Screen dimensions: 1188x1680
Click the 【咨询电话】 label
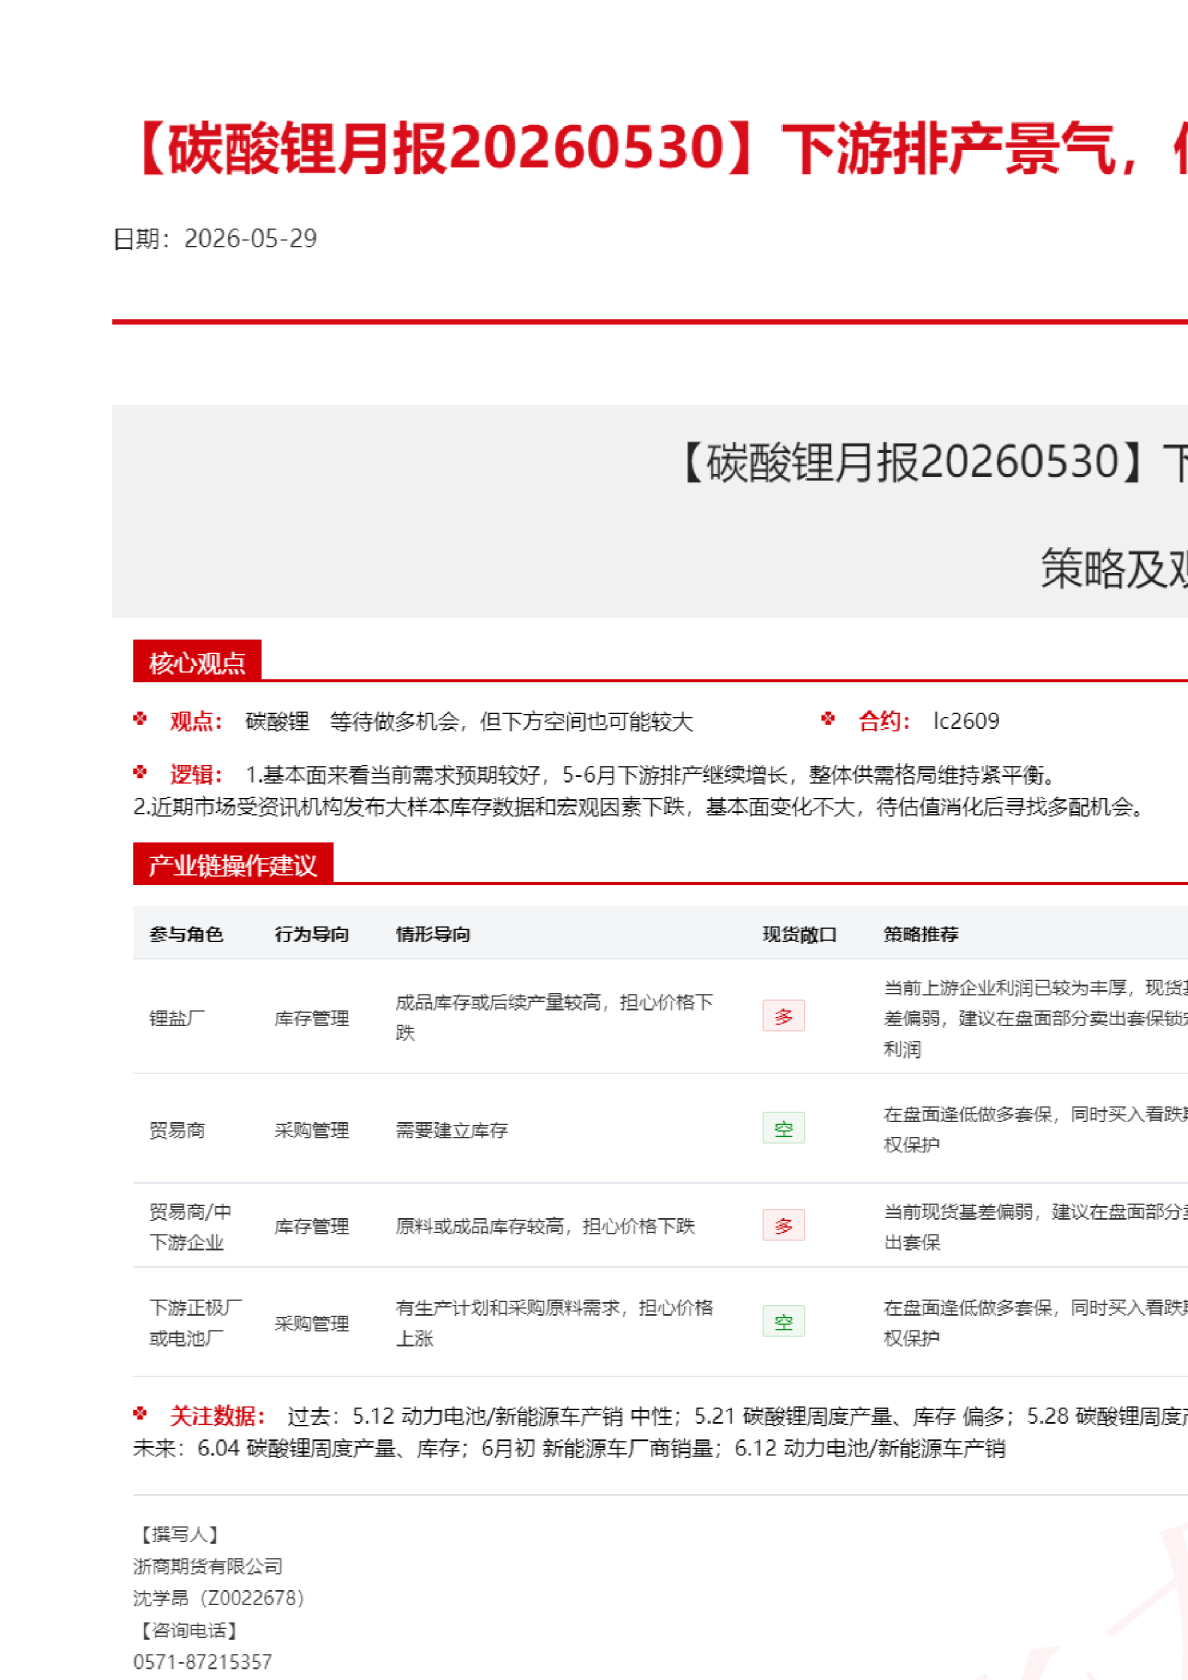pos(187,1630)
